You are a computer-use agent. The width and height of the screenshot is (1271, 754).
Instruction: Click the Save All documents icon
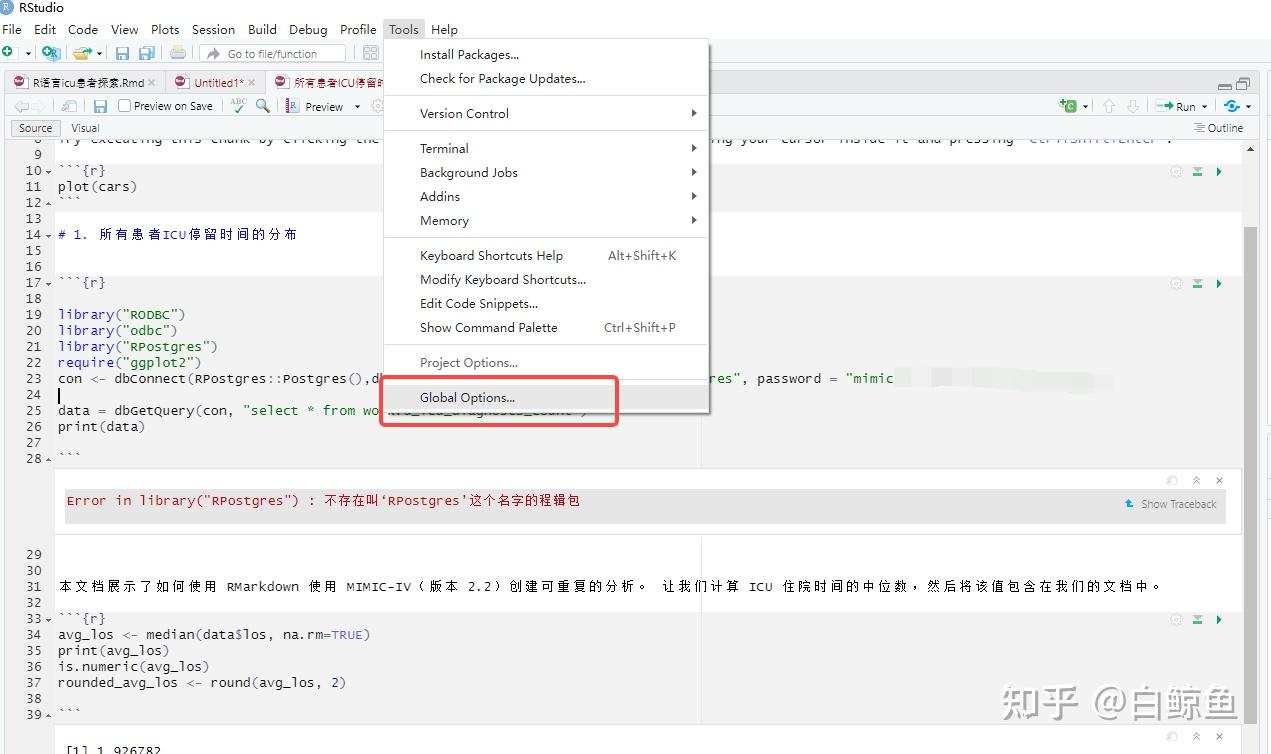pyautogui.click(x=146, y=53)
